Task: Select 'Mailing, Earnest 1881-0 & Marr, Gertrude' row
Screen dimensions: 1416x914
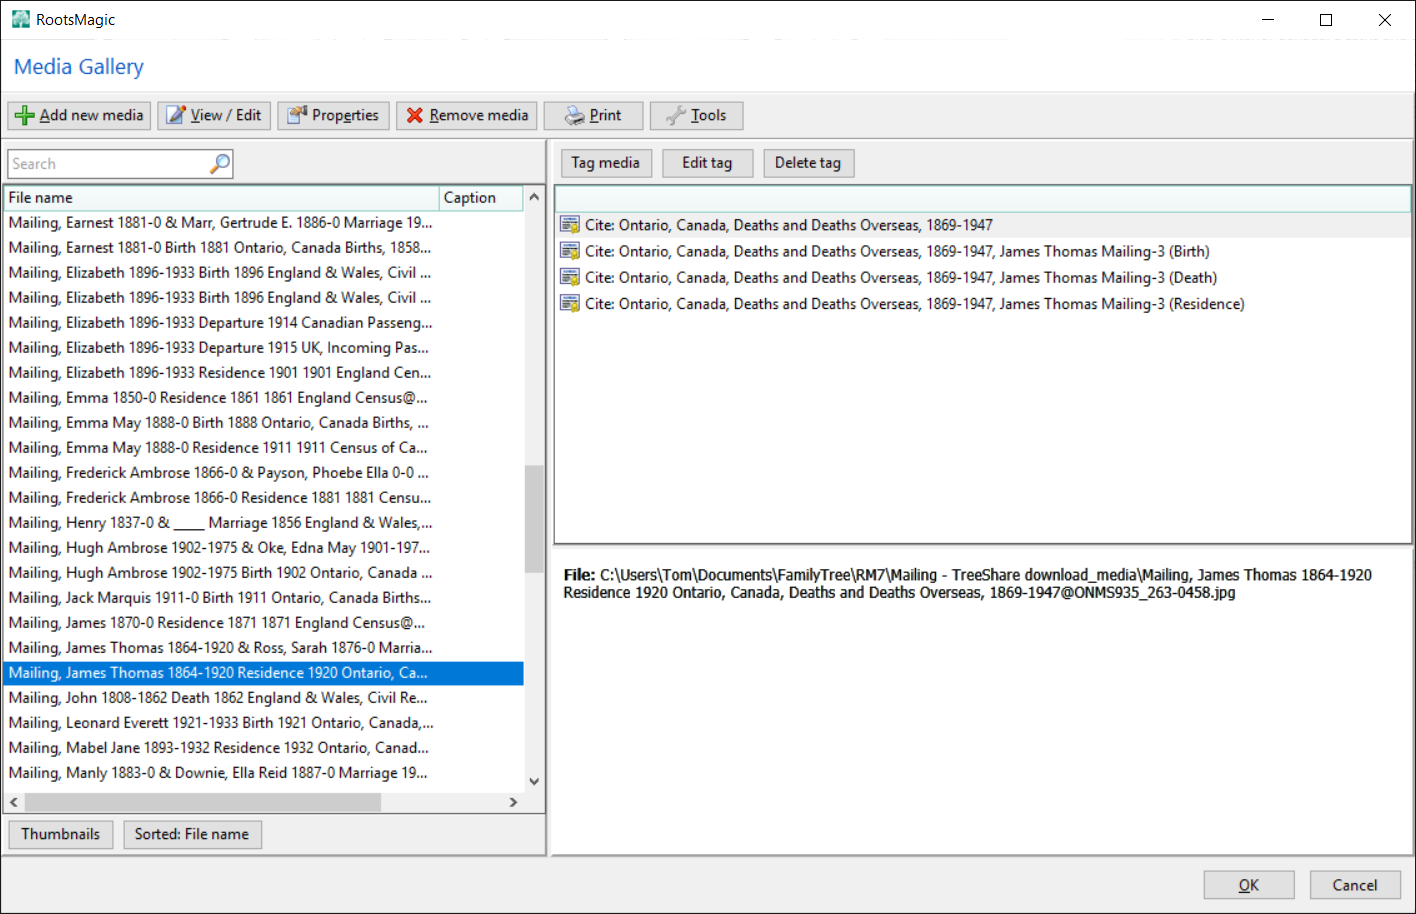Action: coord(263,223)
